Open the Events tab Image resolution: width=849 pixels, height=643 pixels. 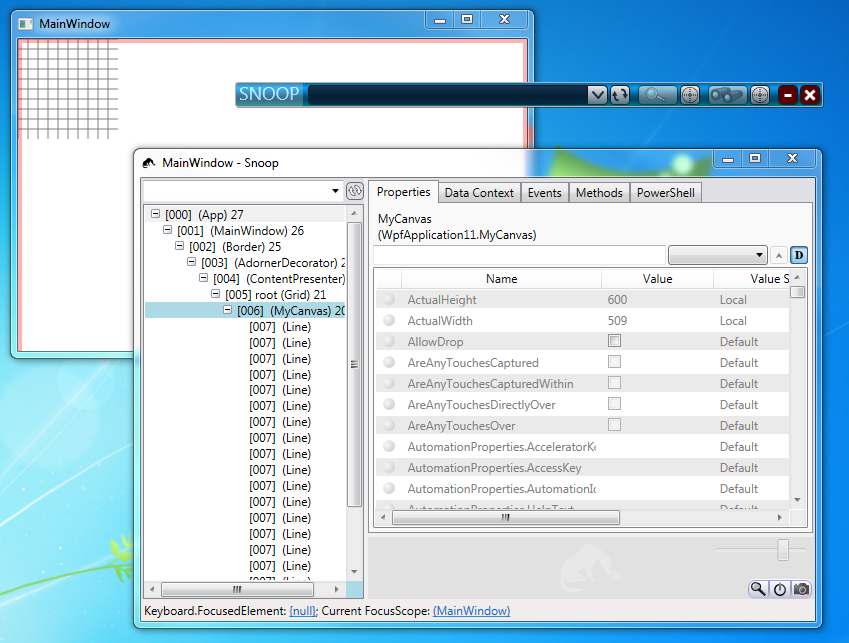click(x=545, y=193)
